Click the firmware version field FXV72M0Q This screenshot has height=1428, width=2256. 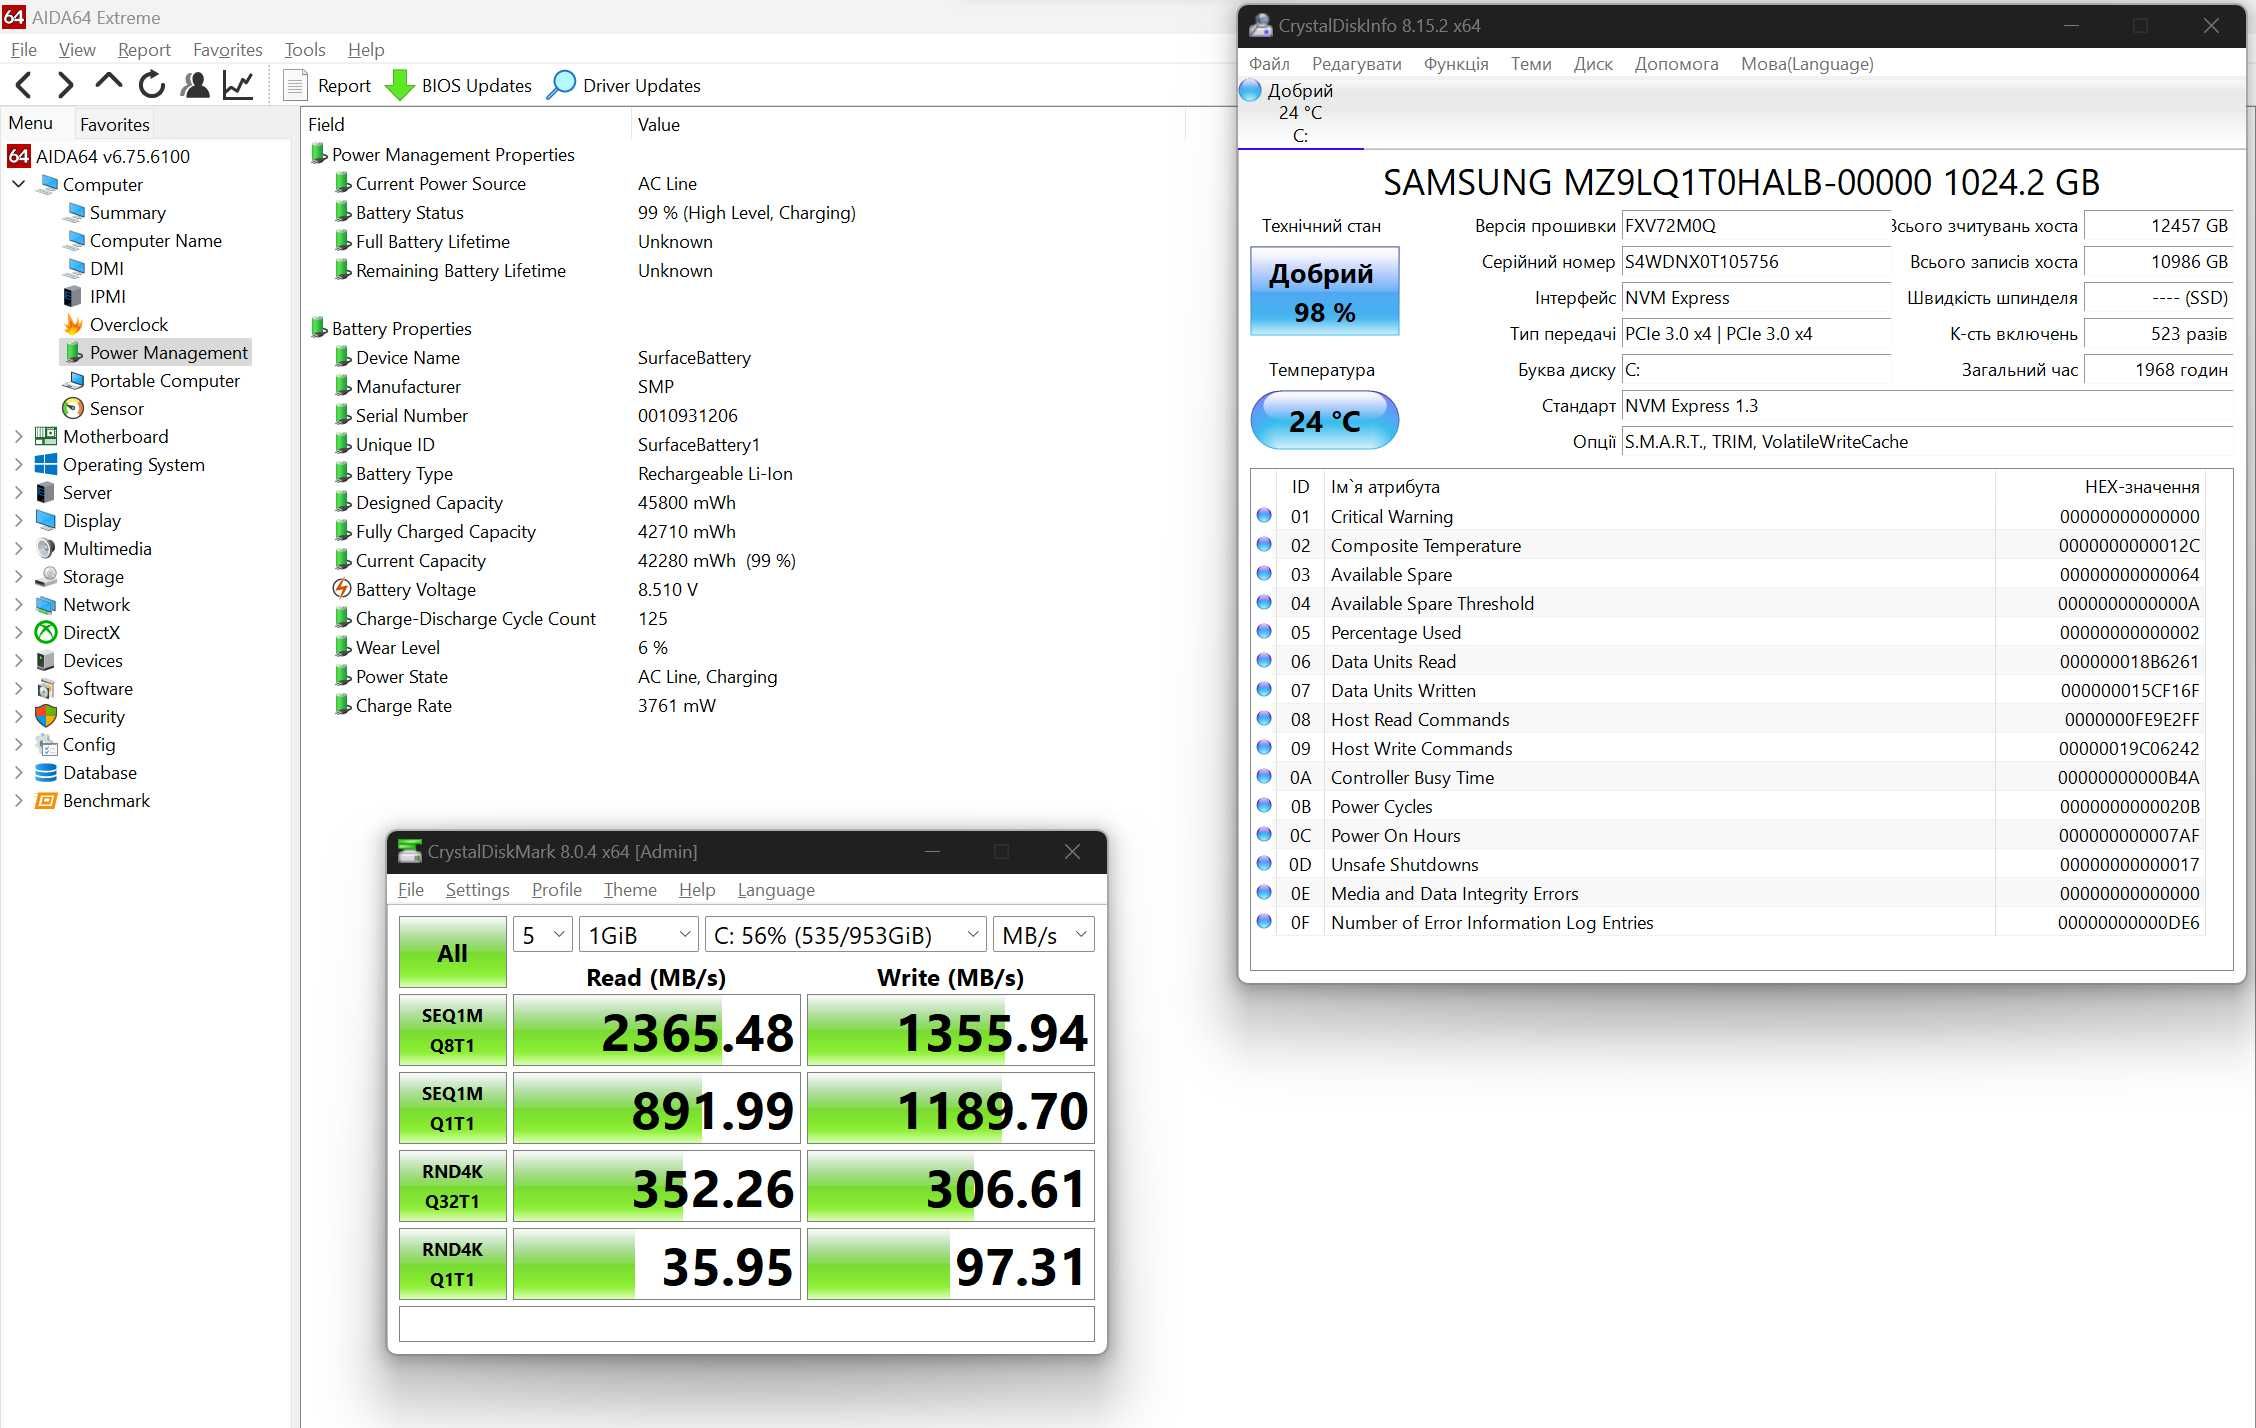tap(1755, 226)
